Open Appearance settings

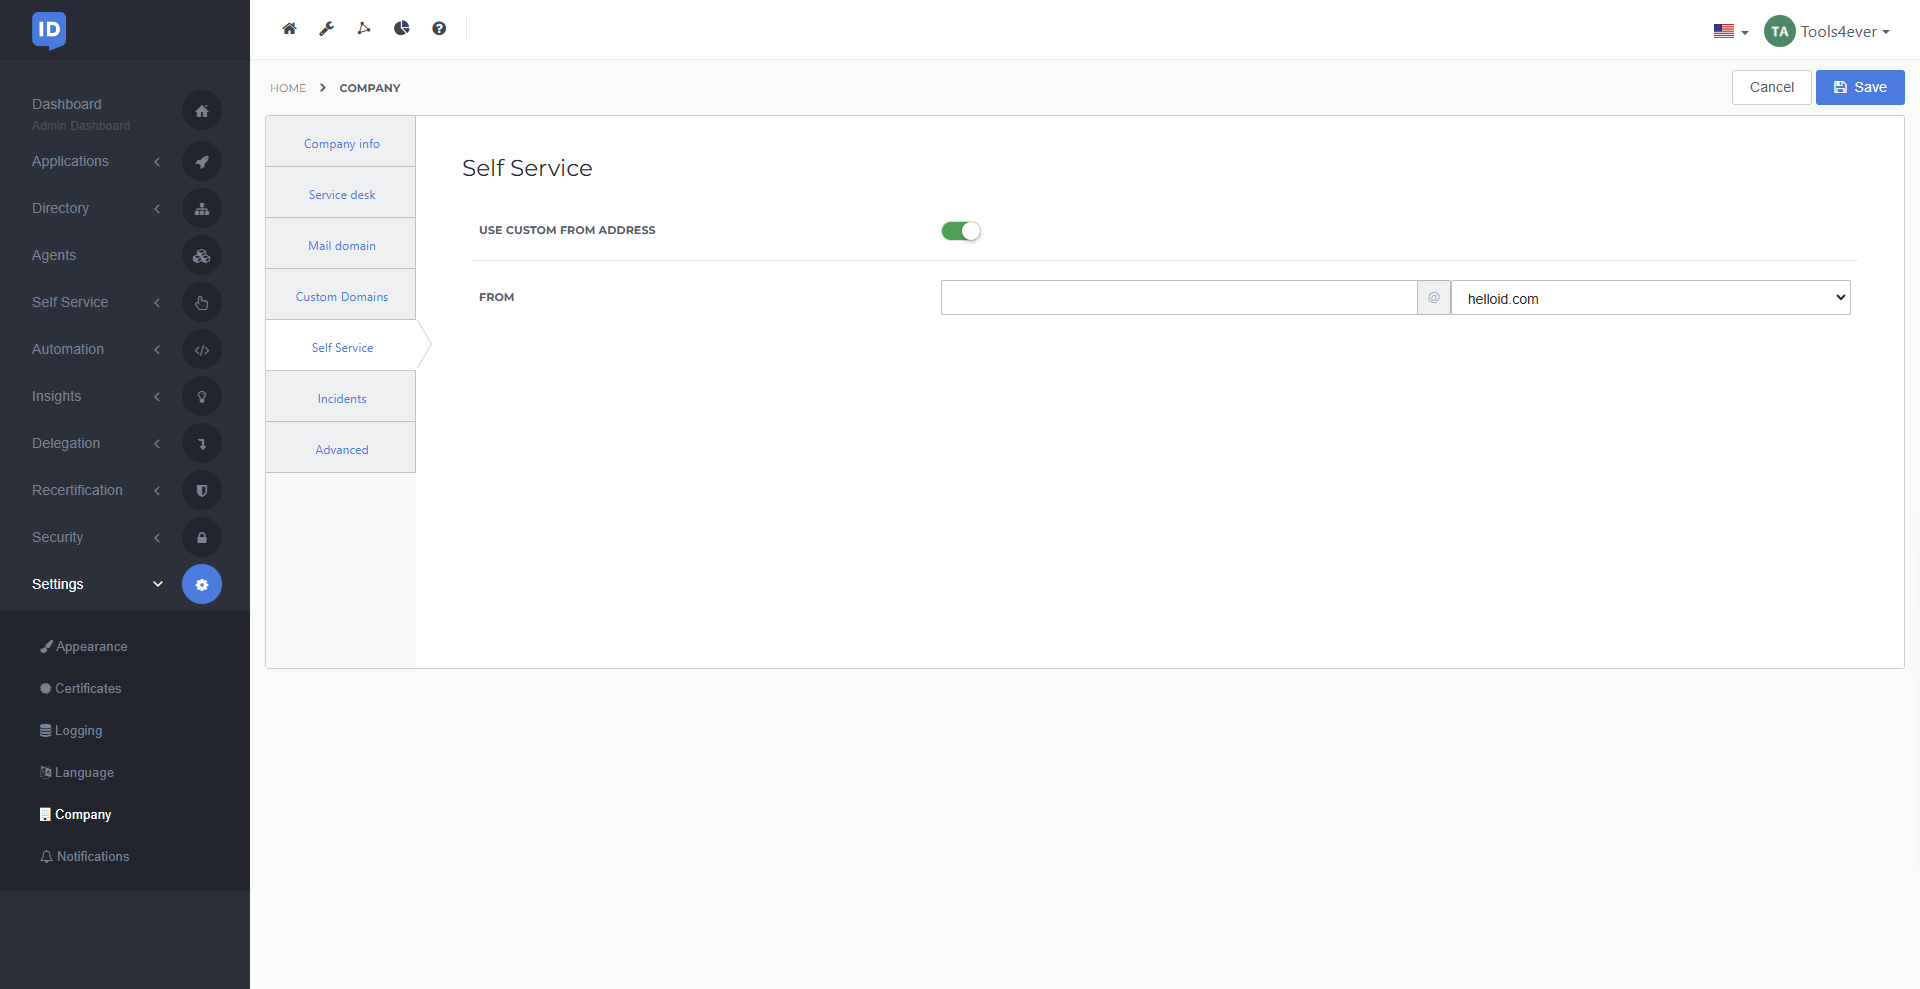tap(84, 647)
